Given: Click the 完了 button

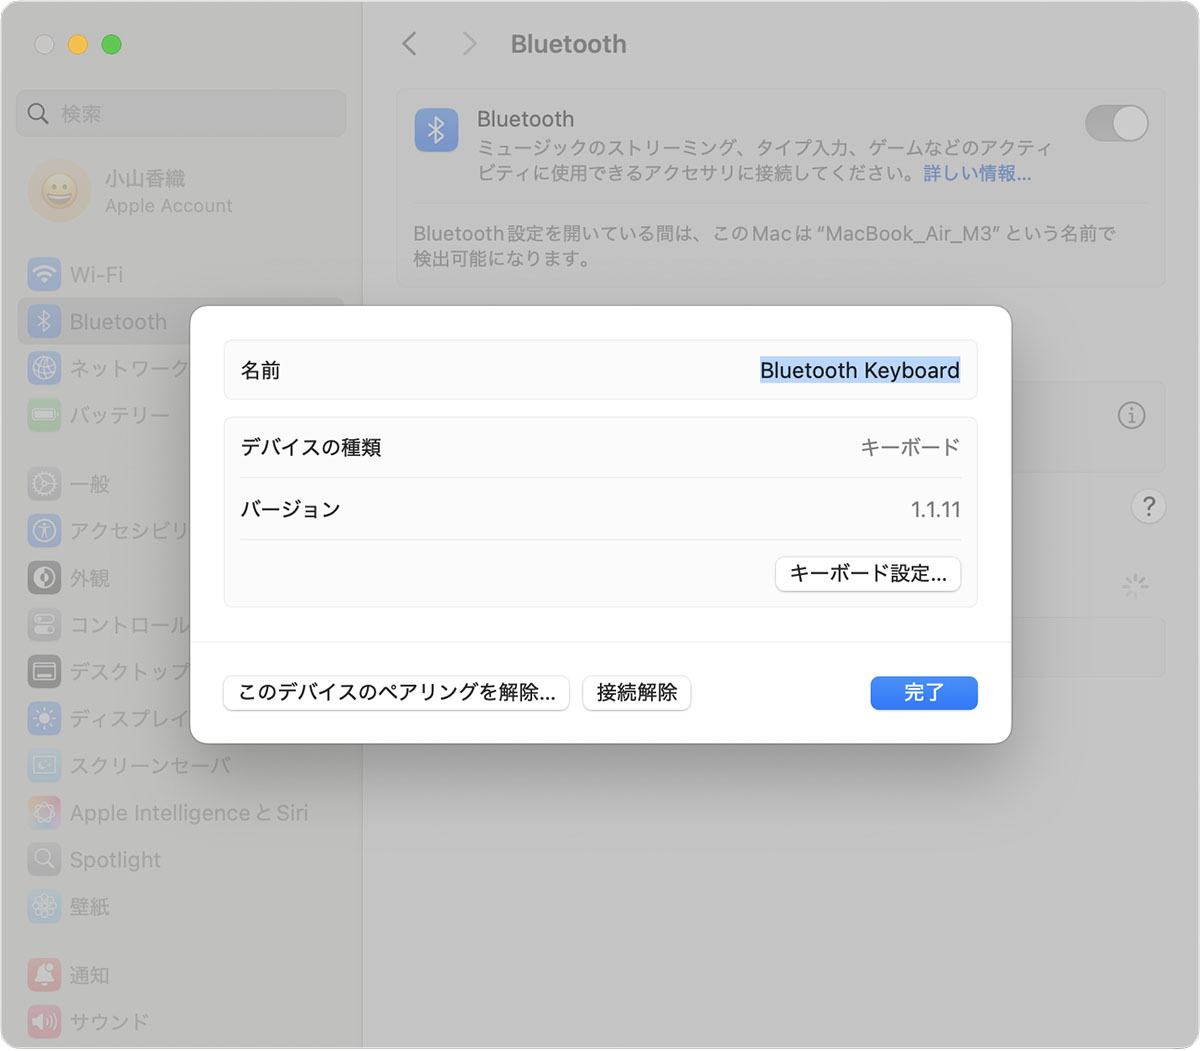Looking at the screenshot, I should [x=924, y=693].
